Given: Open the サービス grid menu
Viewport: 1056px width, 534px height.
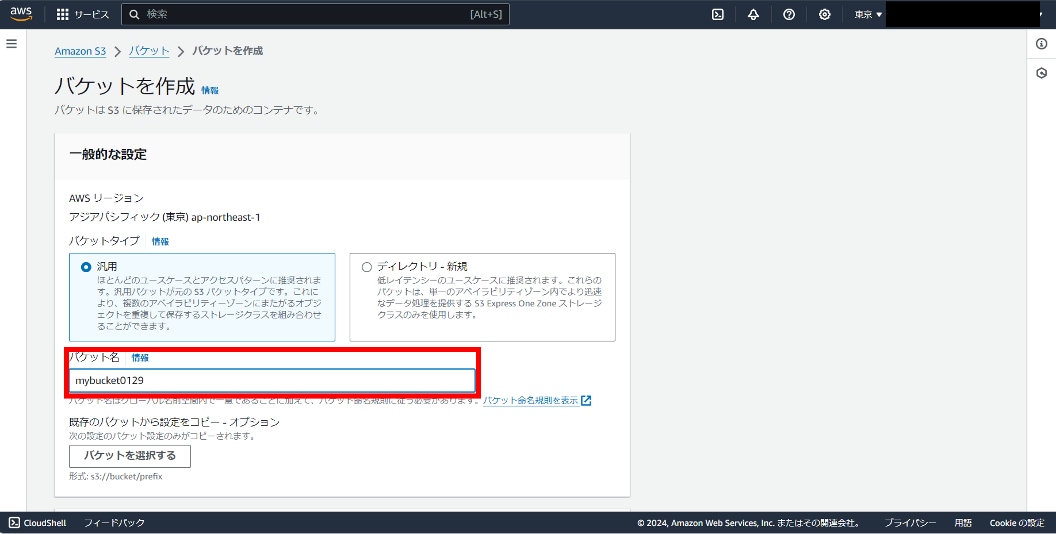Looking at the screenshot, I should (x=82, y=14).
